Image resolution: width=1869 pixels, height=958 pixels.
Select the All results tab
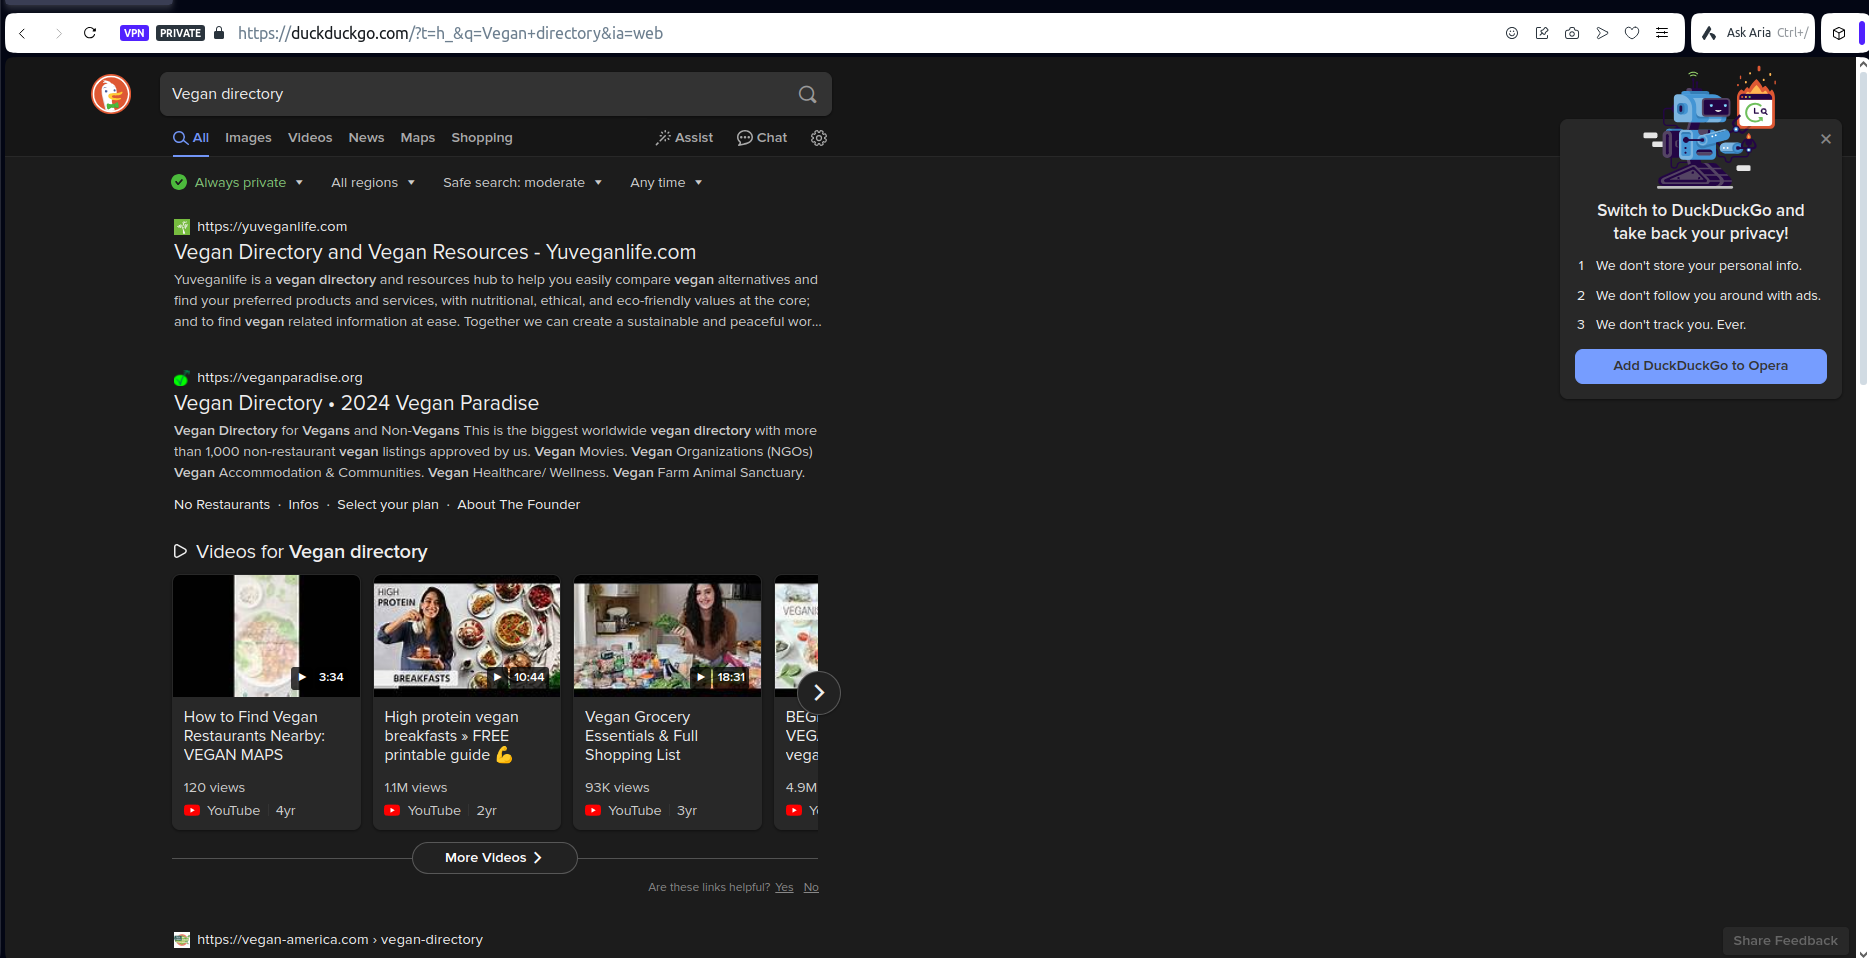click(x=191, y=138)
